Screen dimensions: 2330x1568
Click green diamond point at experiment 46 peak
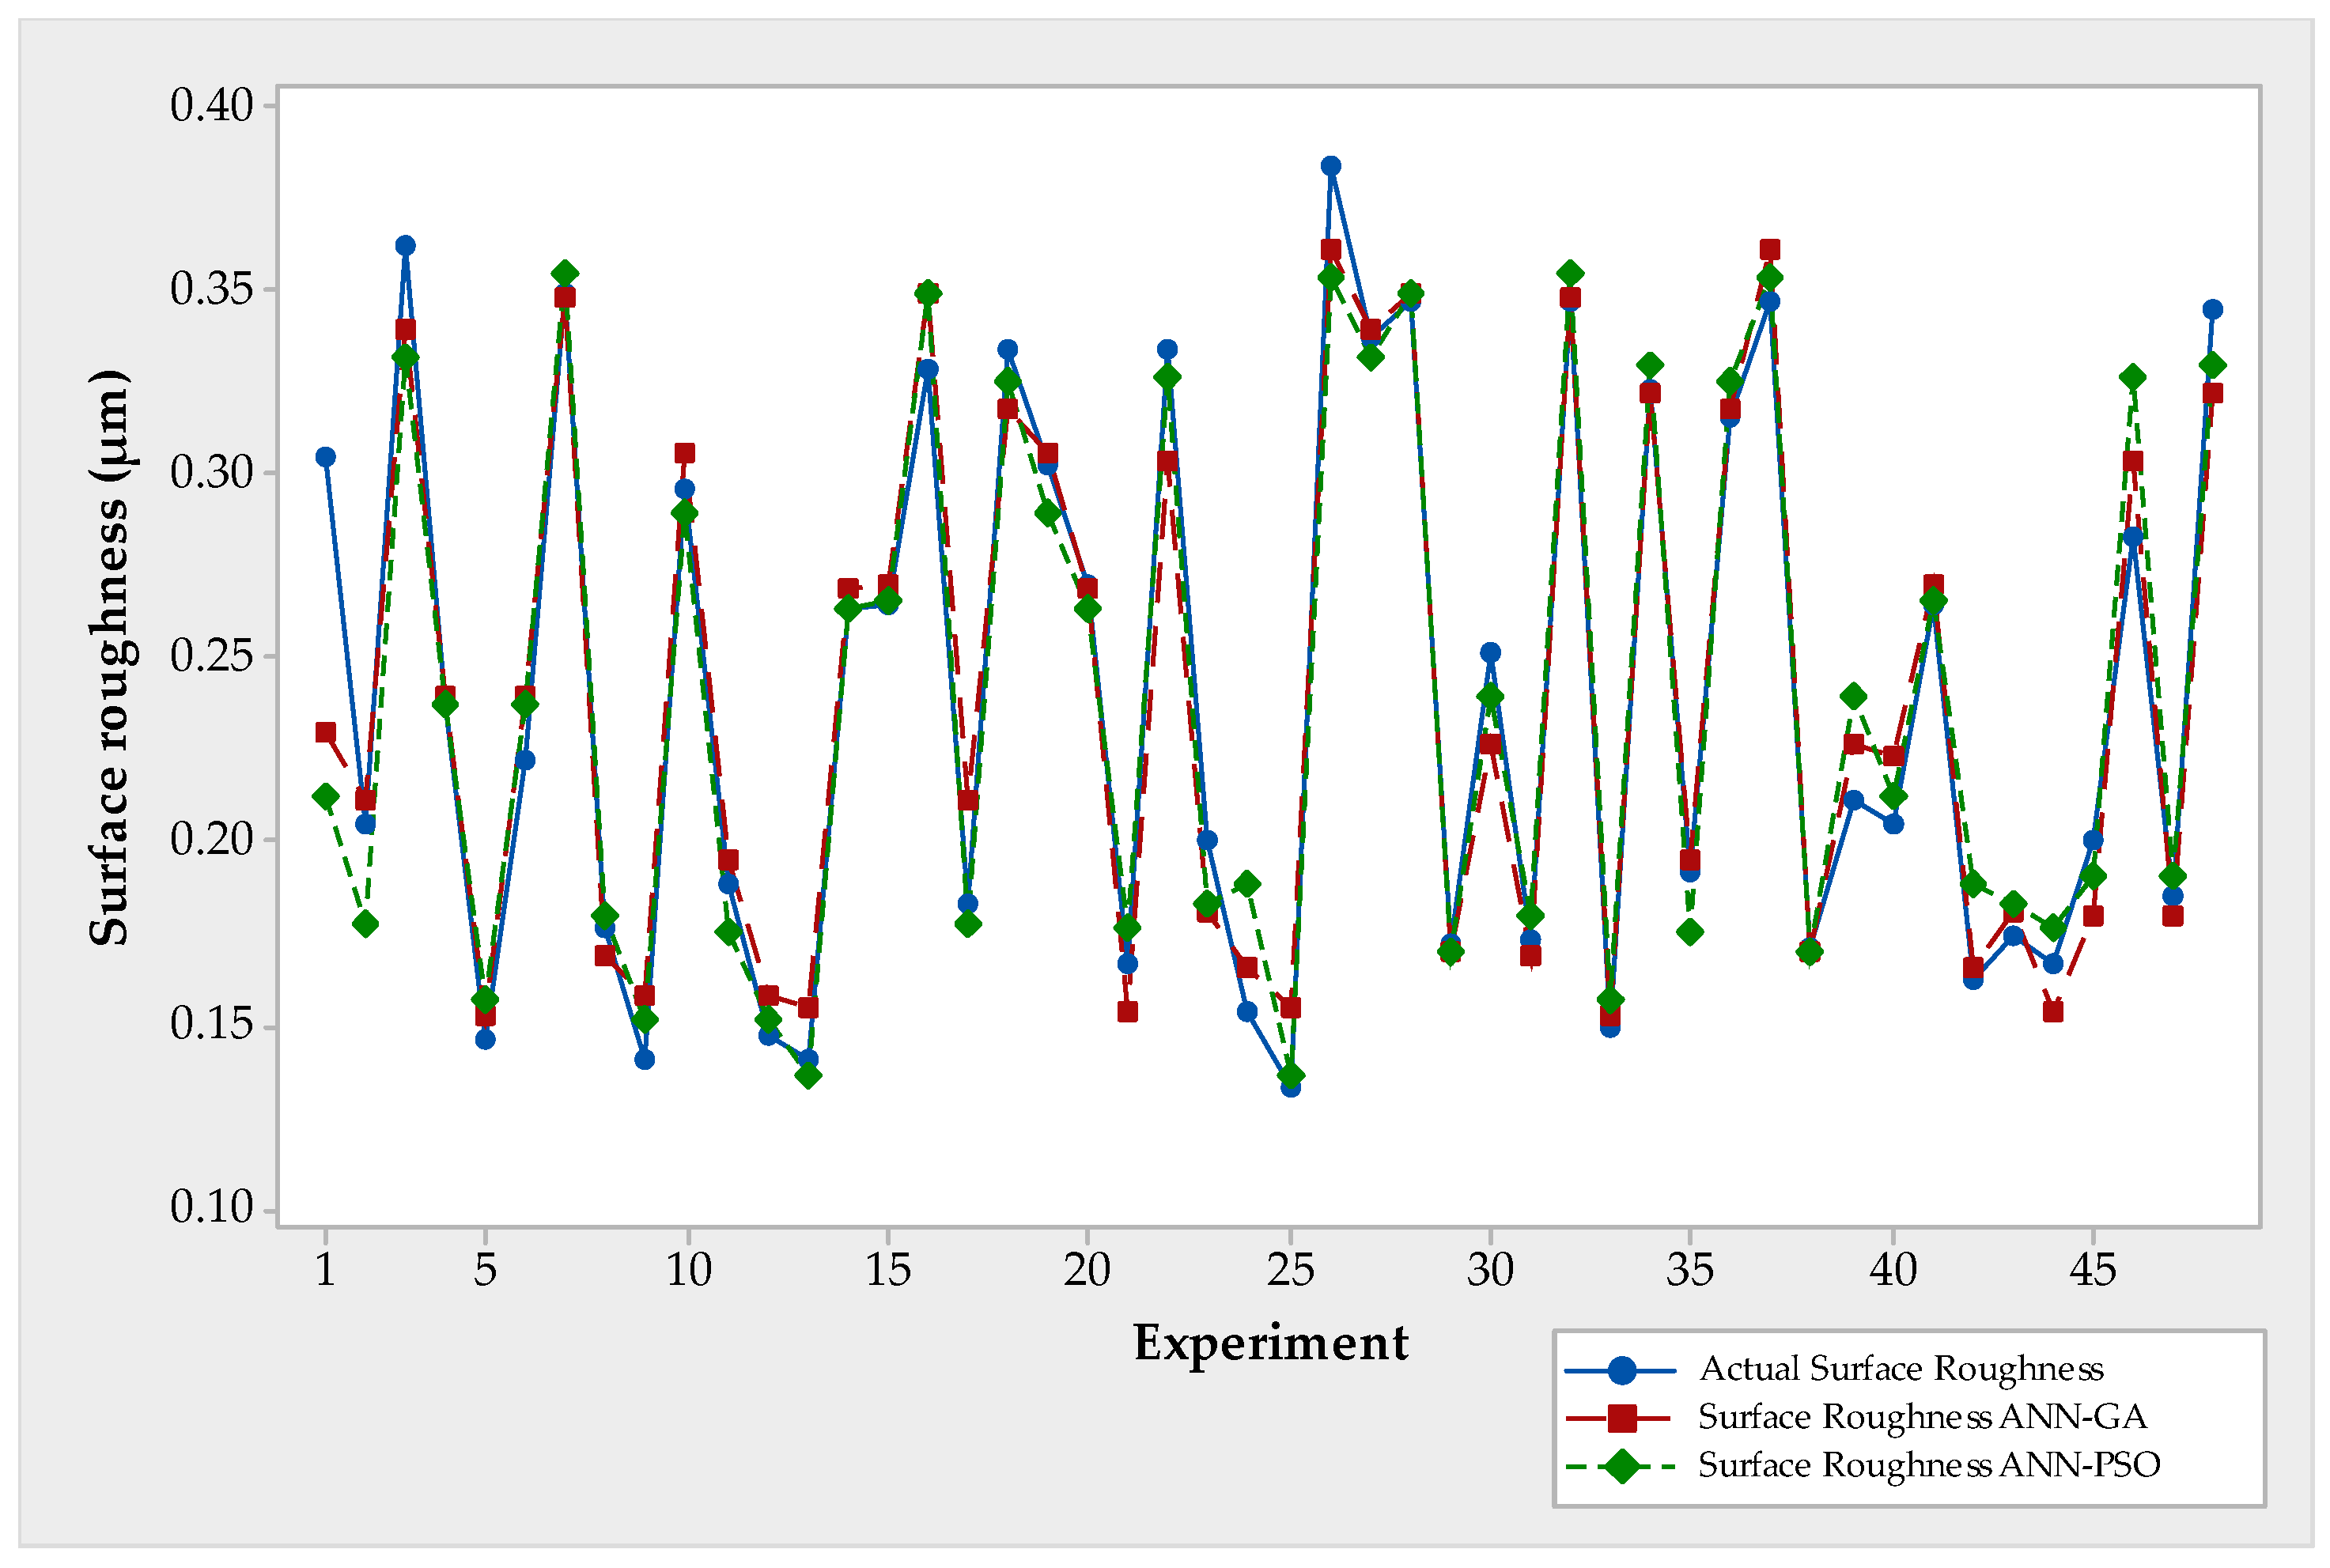pos(2133,377)
